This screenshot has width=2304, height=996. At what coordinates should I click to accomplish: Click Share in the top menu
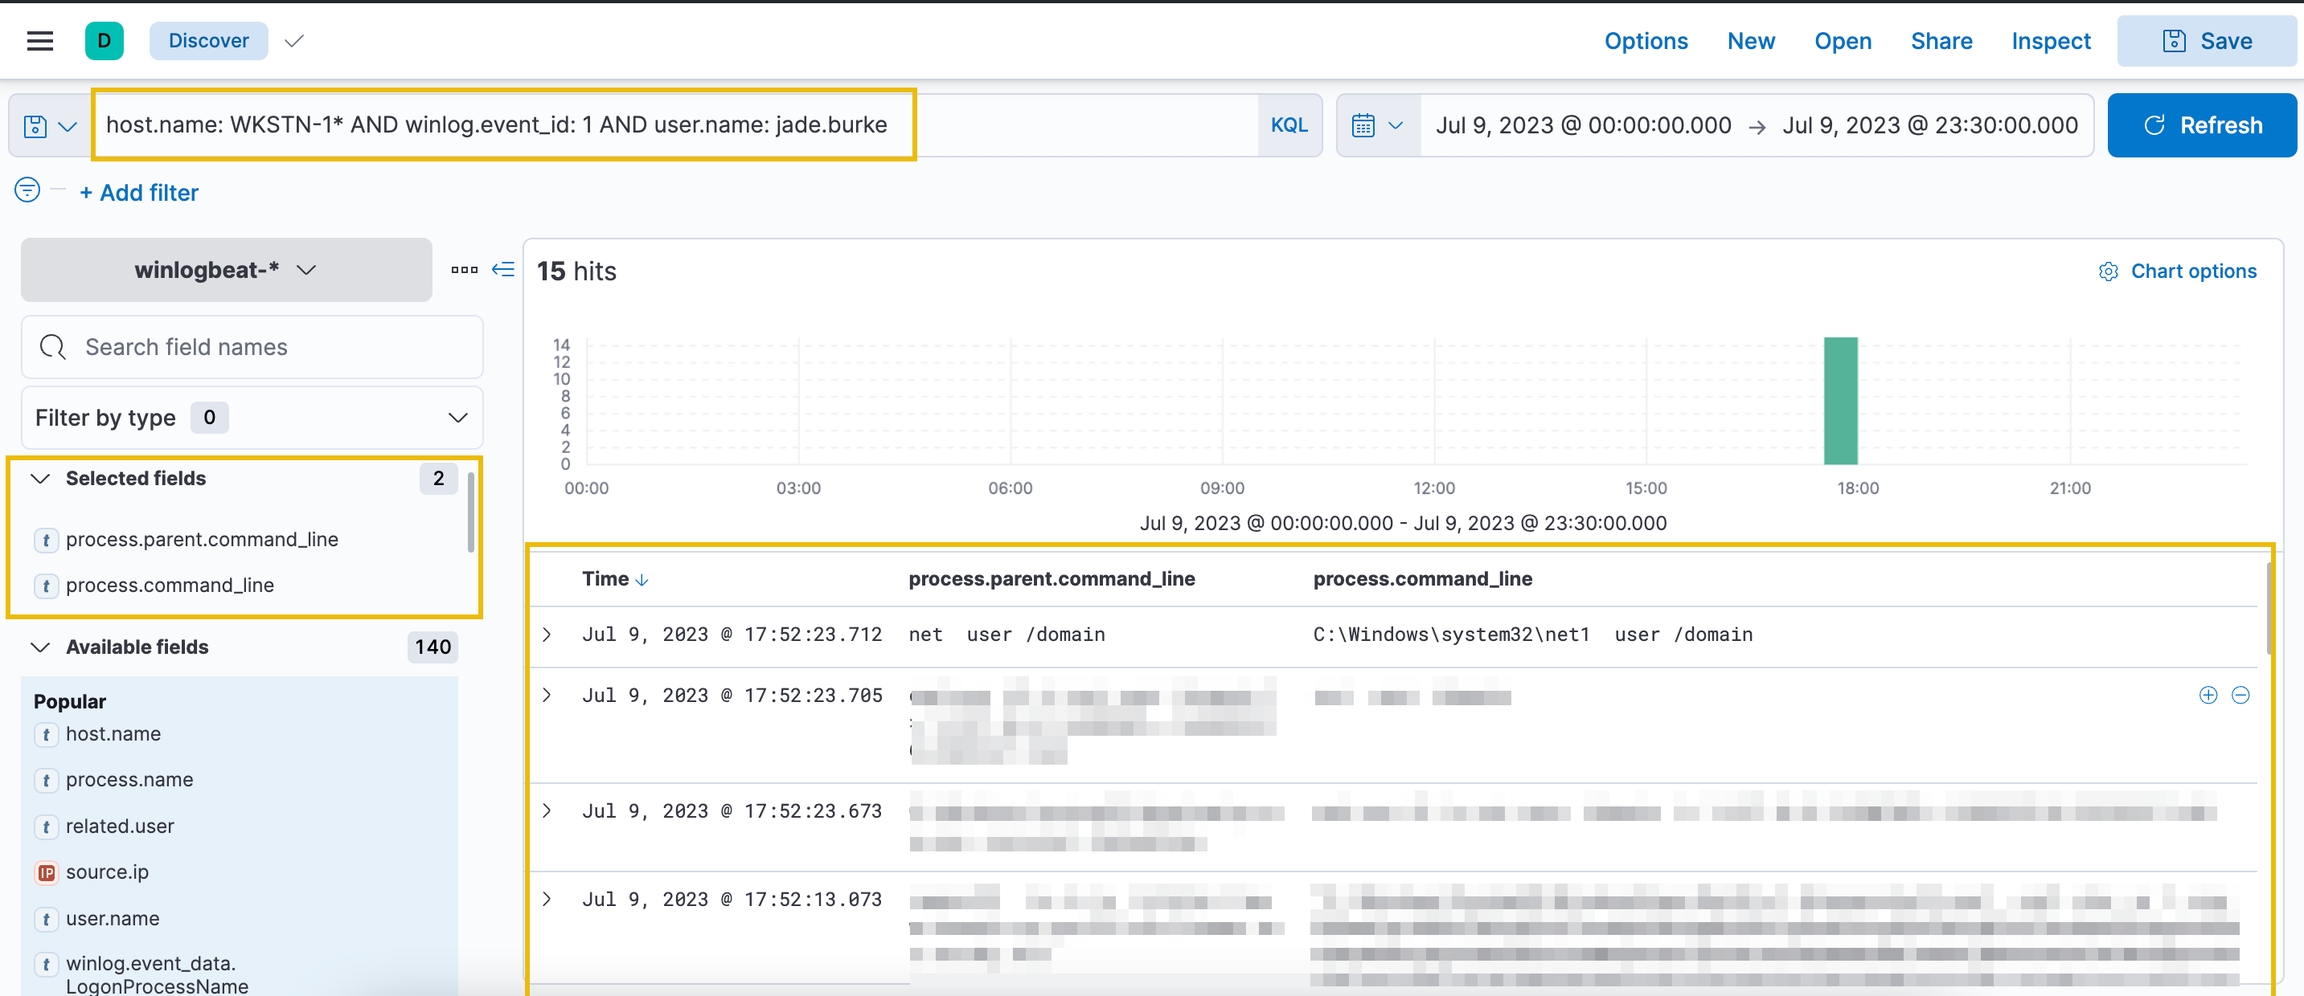1941,41
